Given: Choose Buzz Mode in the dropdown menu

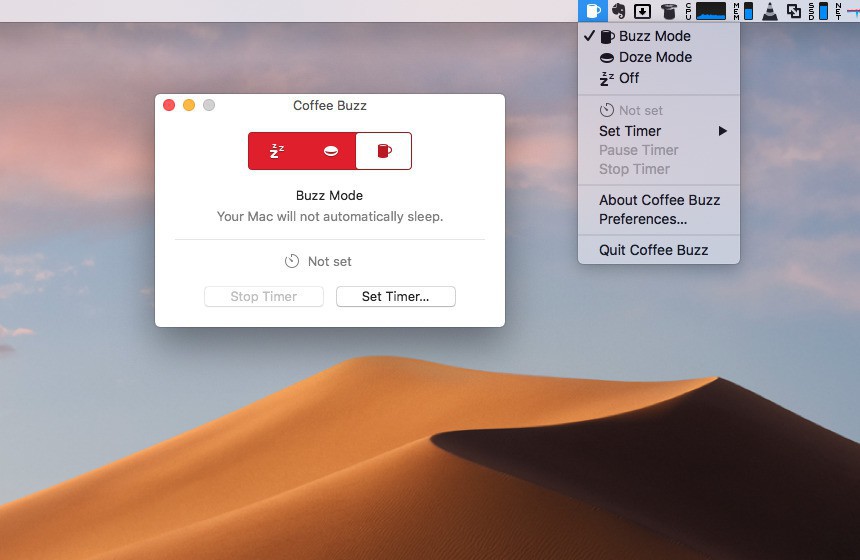Looking at the screenshot, I should pos(659,36).
